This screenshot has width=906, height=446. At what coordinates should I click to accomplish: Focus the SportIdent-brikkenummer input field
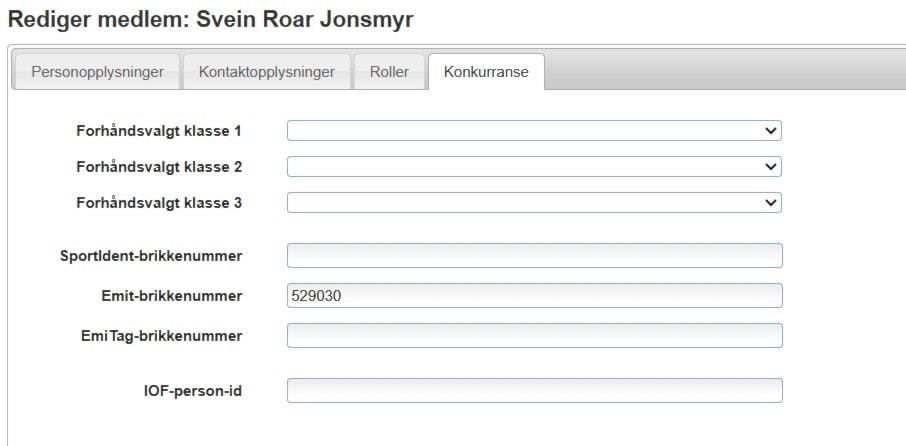[534, 256]
